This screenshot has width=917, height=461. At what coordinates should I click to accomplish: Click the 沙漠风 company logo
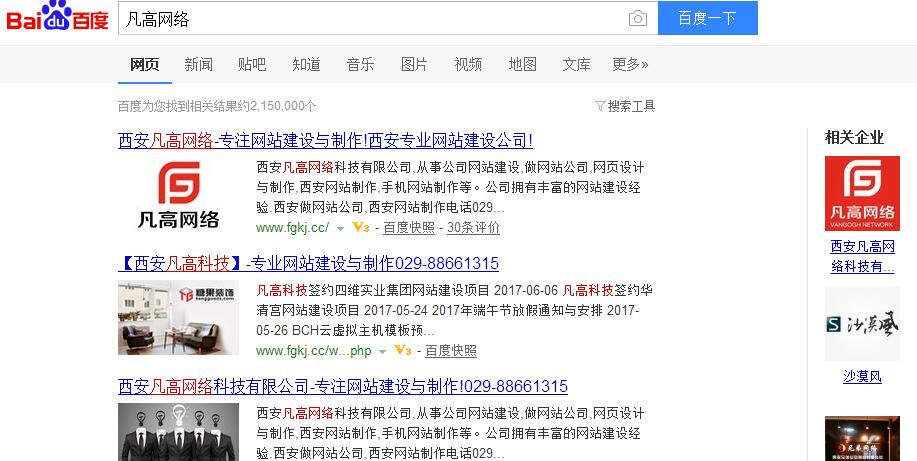pyautogui.click(x=862, y=324)
